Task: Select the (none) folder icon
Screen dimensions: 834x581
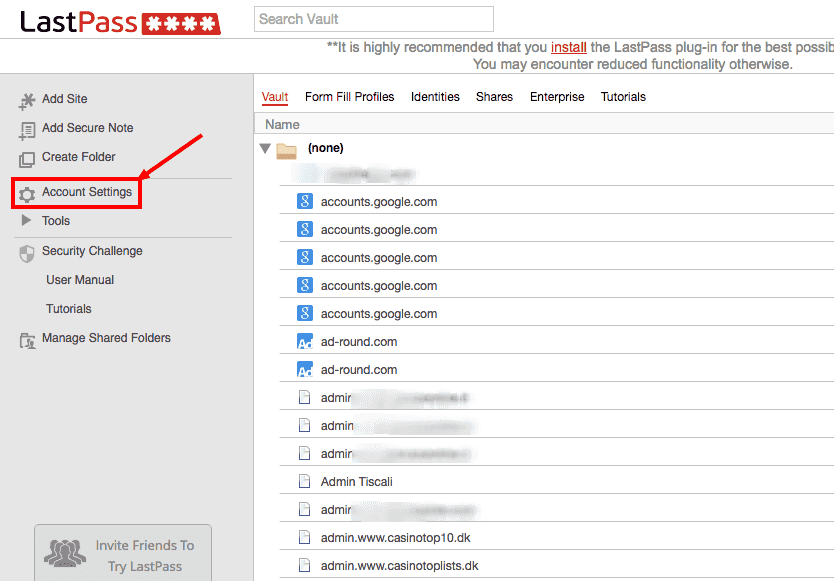Action: click(x=286, y=151)
